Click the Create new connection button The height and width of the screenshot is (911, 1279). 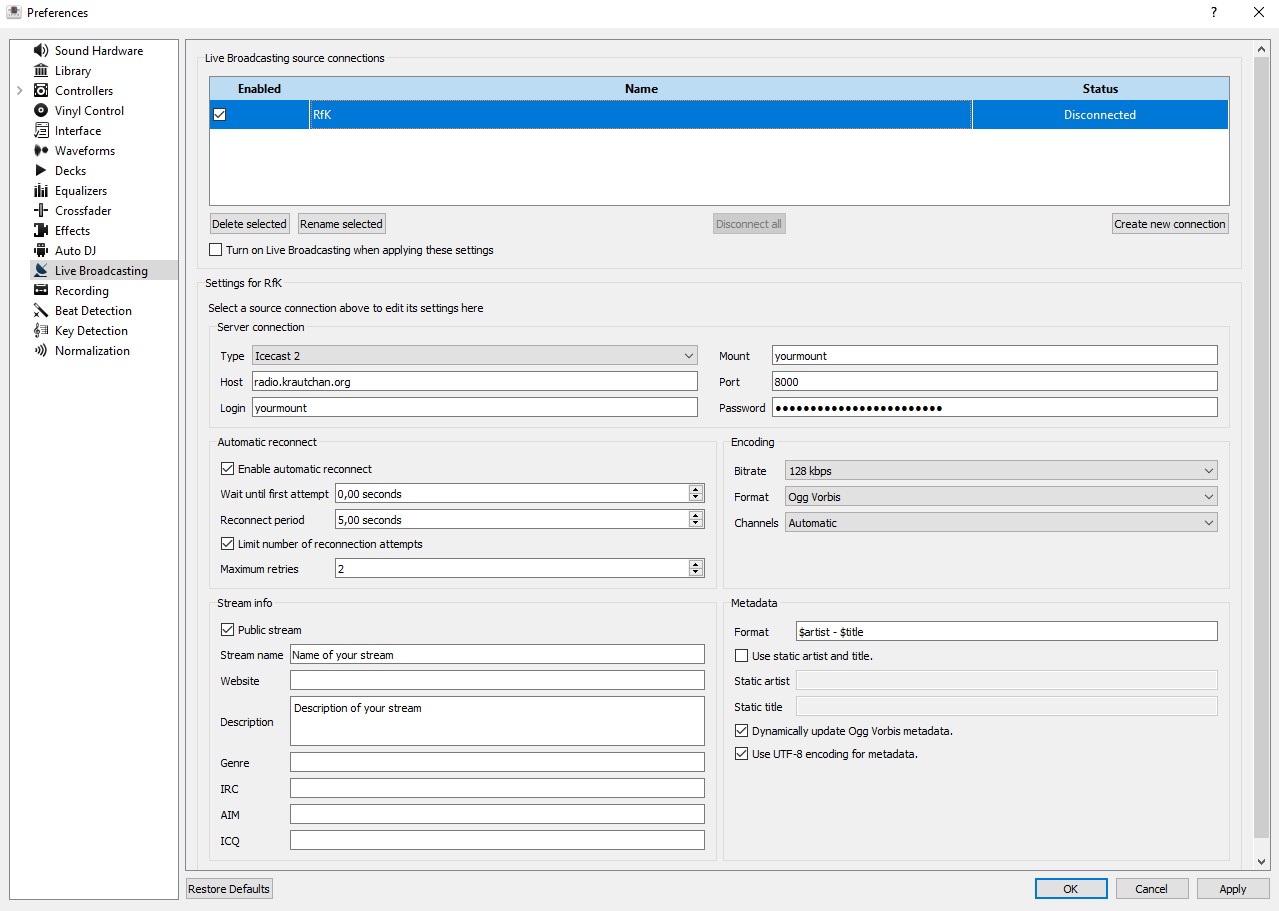click(x=1169, y=224)
